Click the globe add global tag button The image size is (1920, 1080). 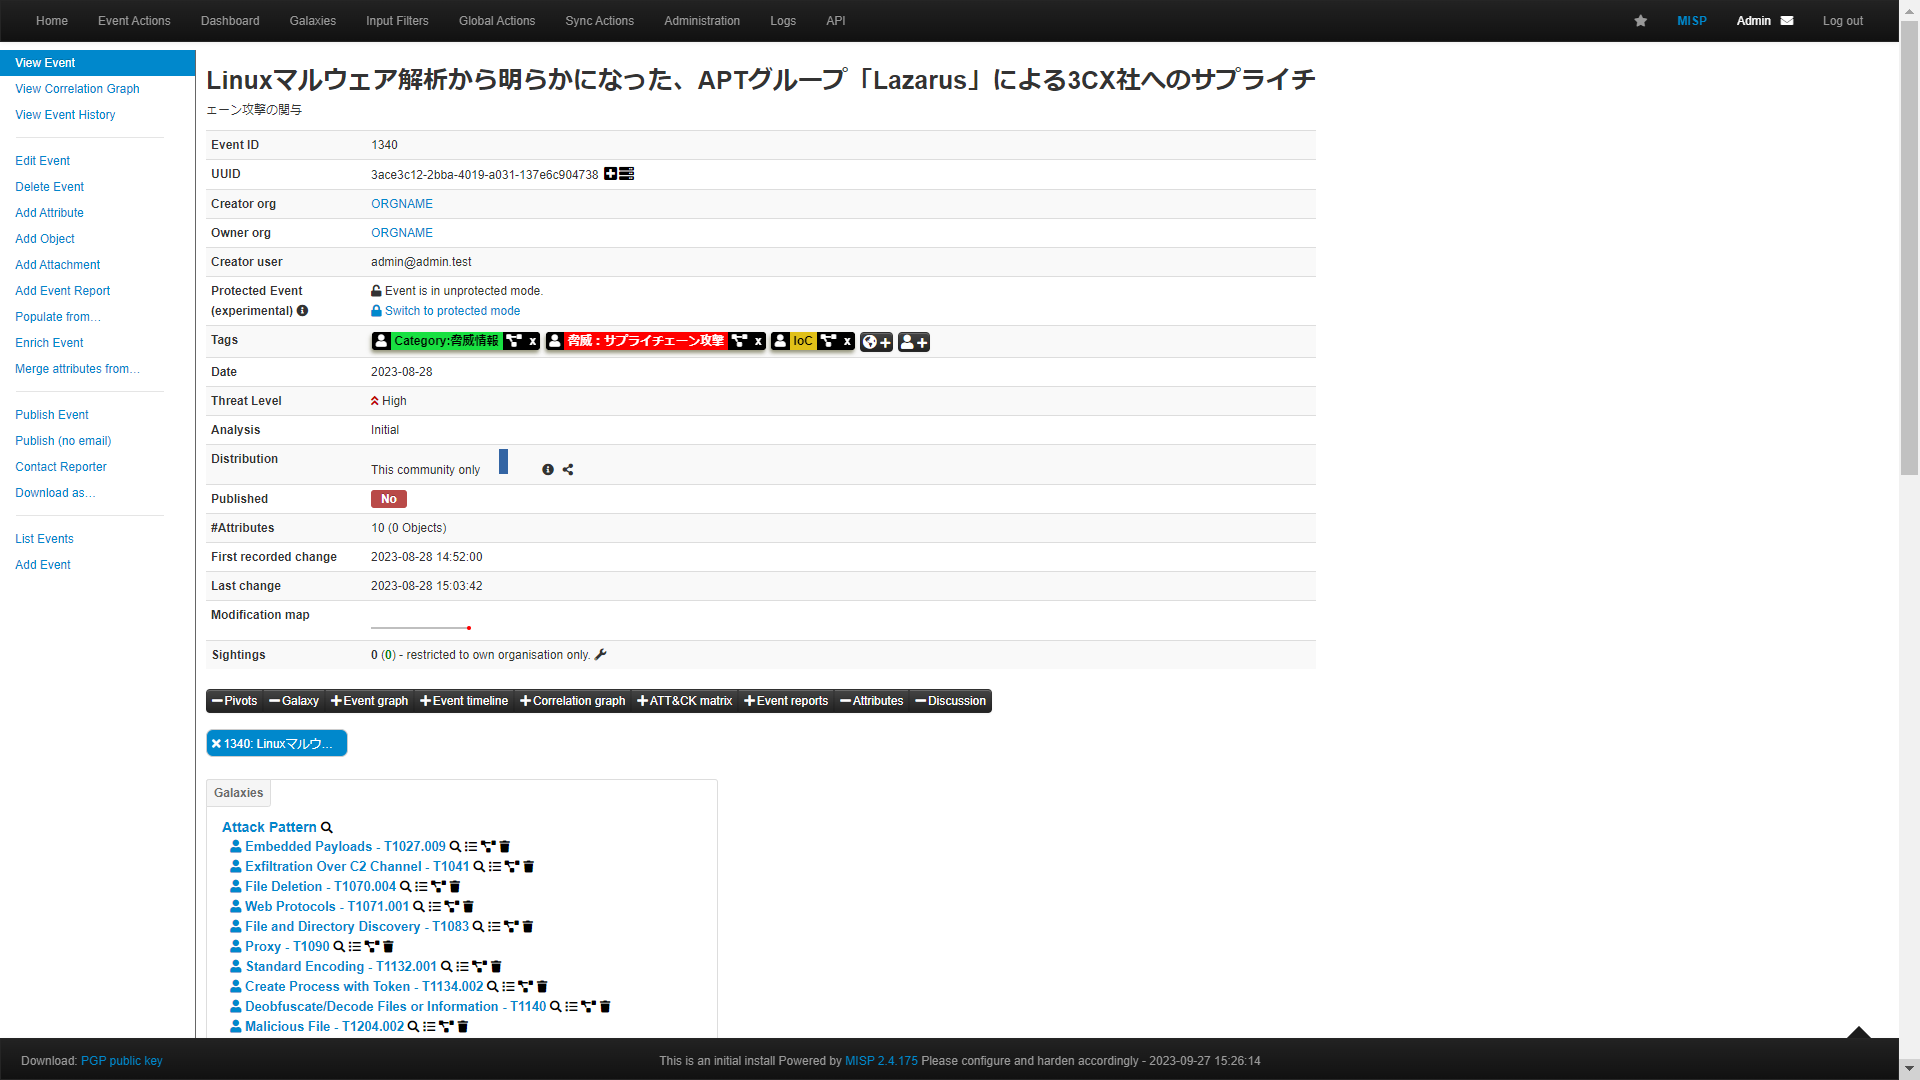876,342
